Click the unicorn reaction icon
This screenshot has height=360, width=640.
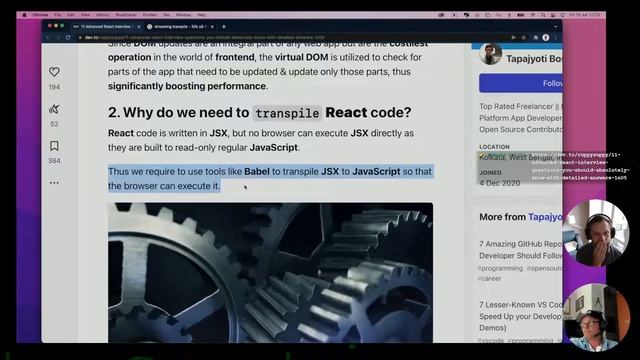(x=54, y=109)
